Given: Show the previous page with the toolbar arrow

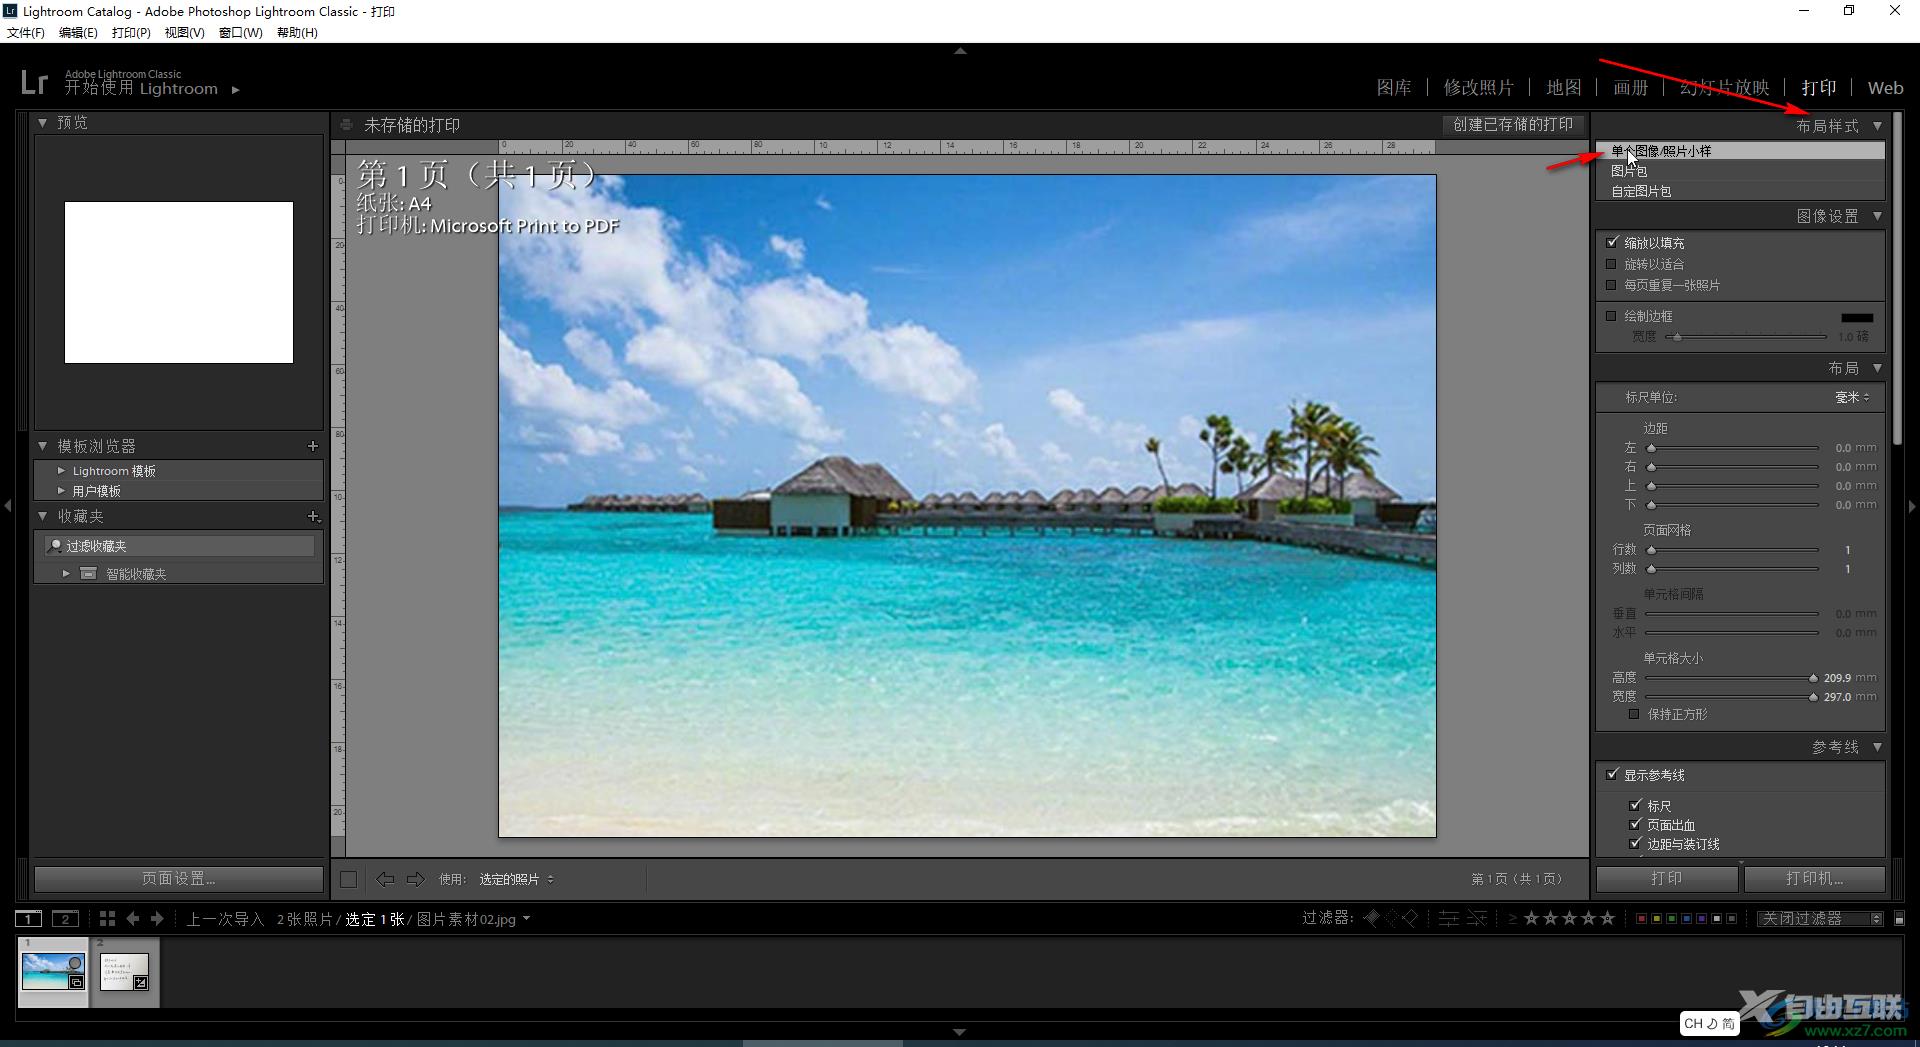Looking at the screenshot, I should (x=384, y=879).
